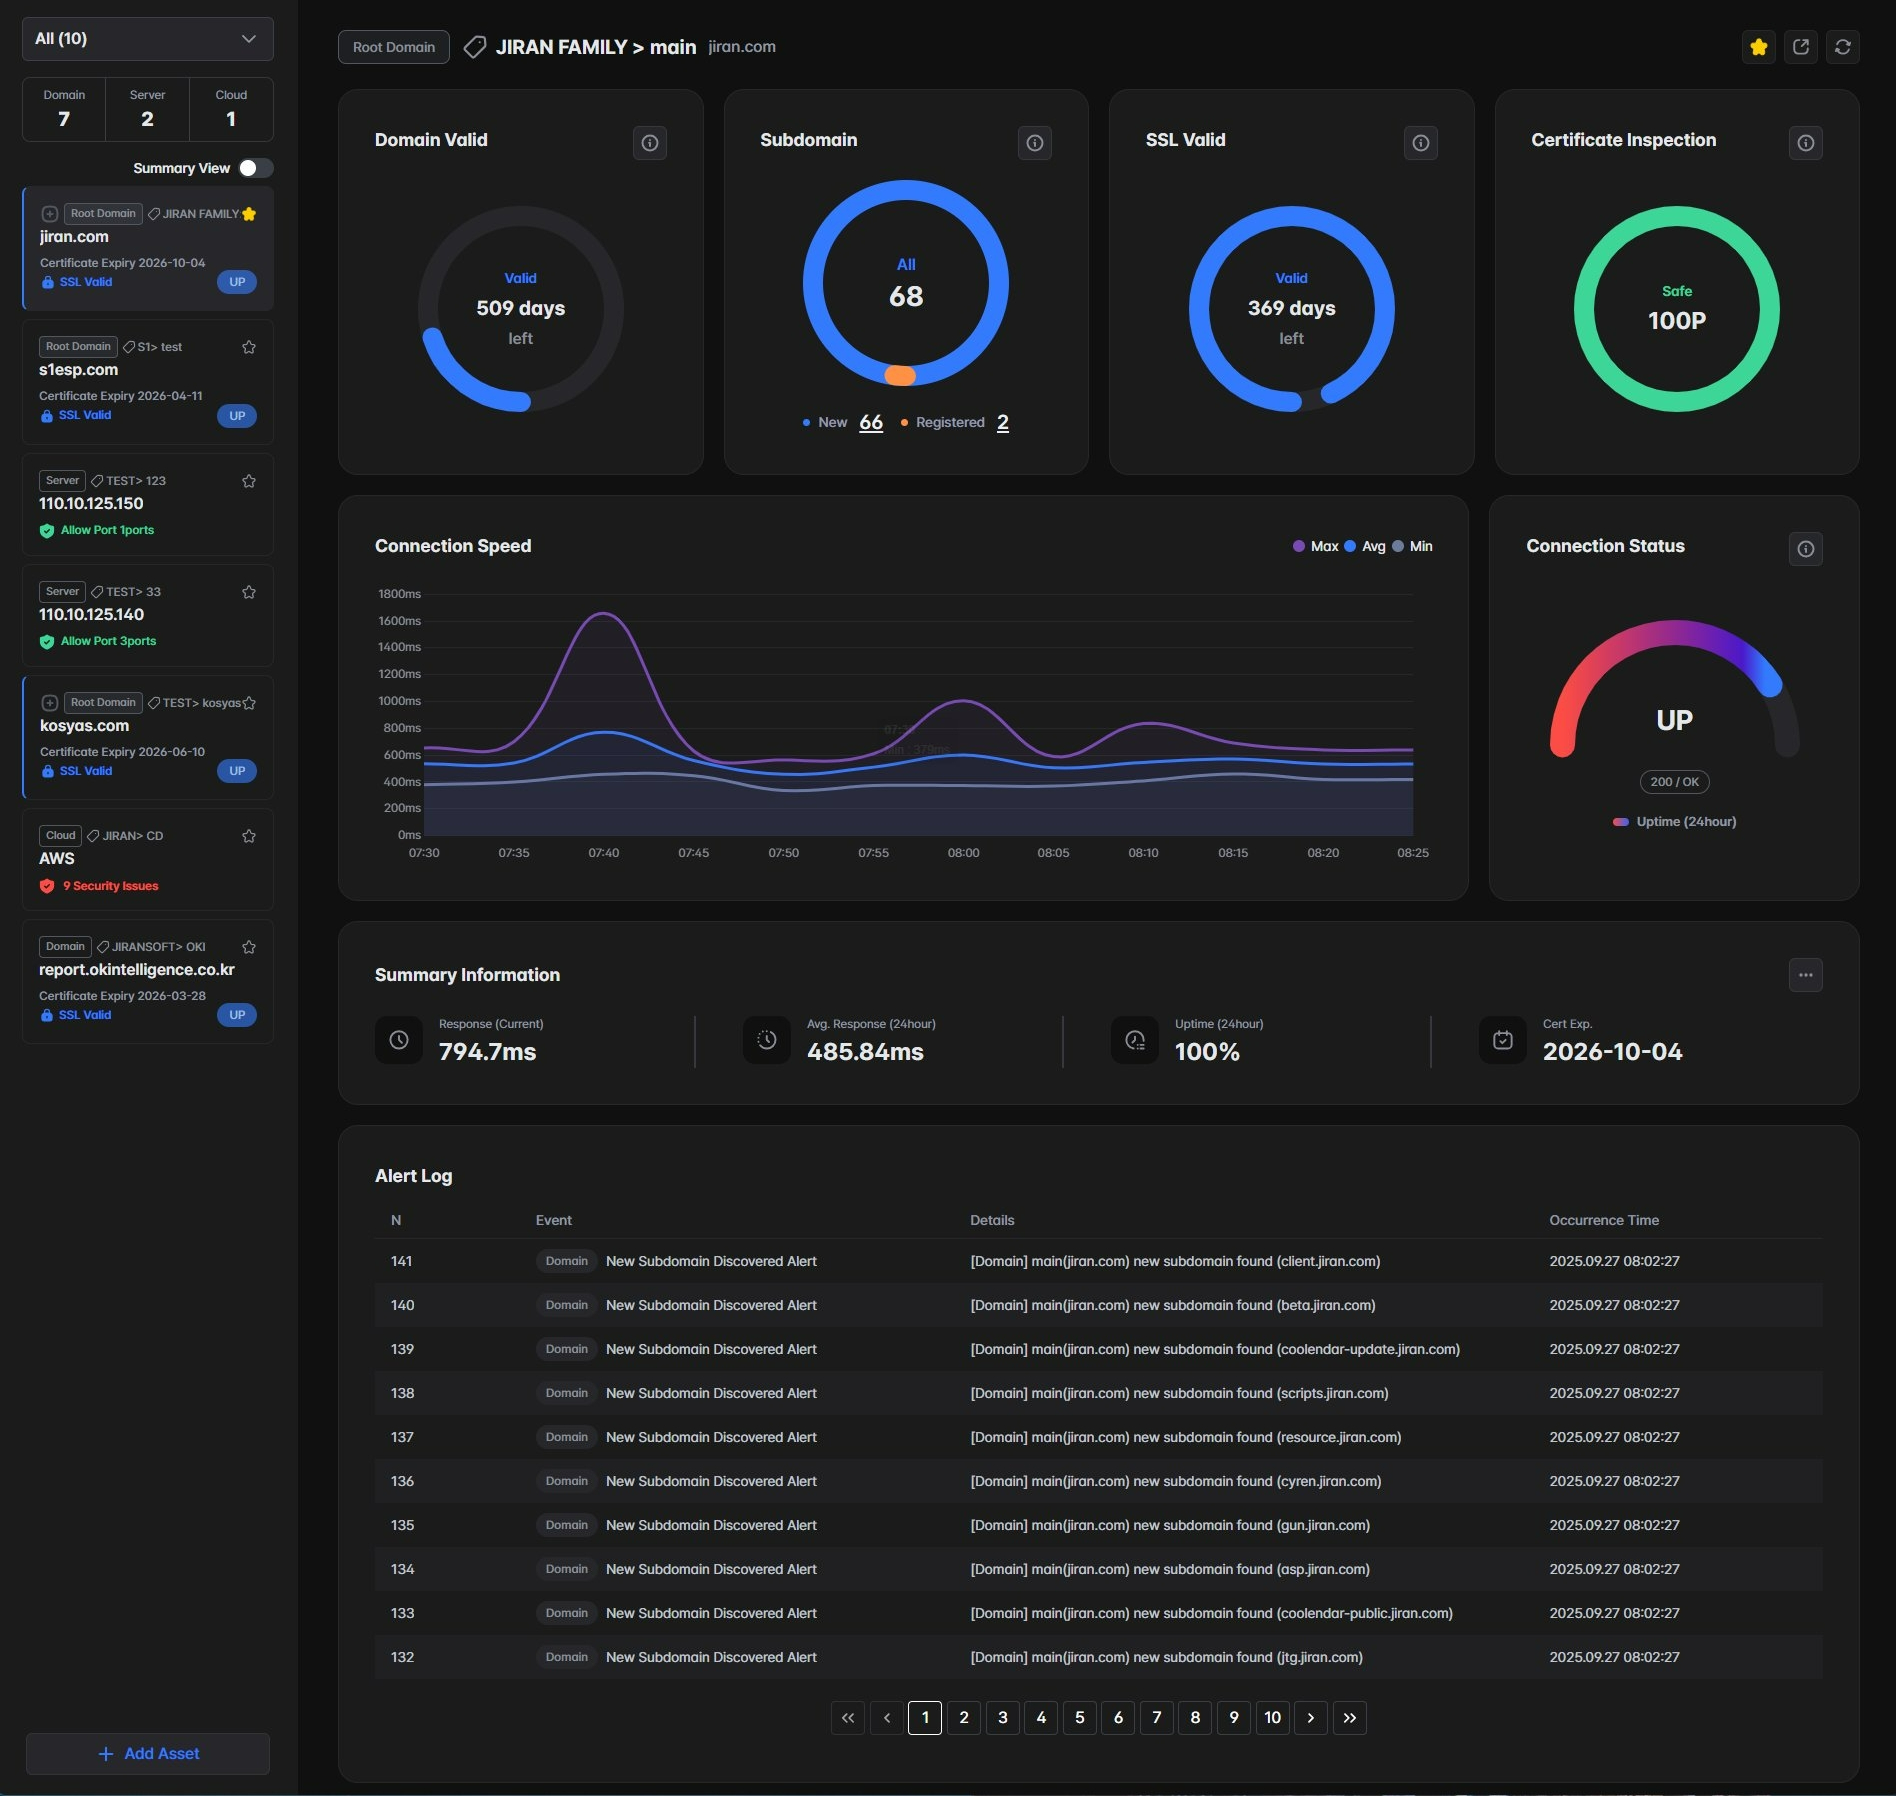Open asset in new window icon
Image resolution: width=1896 pixels, height=1796 pixels.
[x=1800, y=47]
